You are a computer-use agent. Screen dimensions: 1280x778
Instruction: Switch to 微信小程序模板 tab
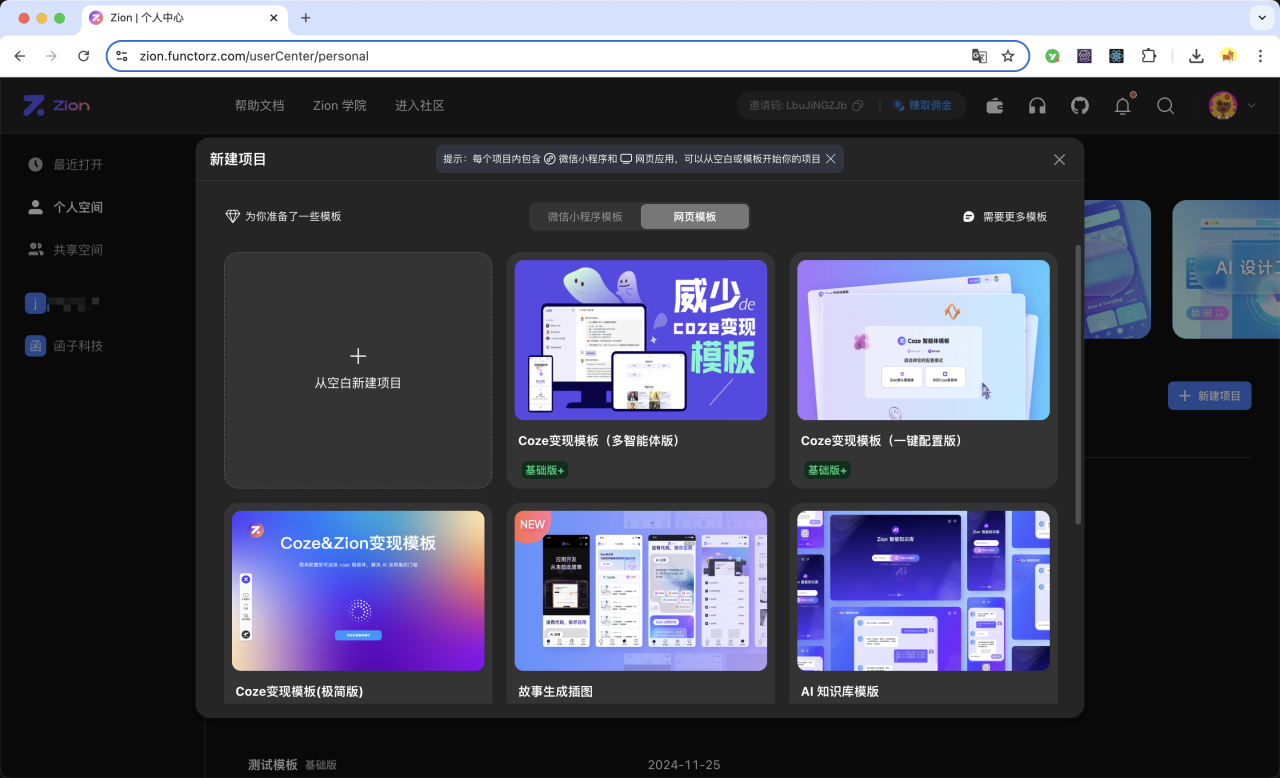coord(585,217)
